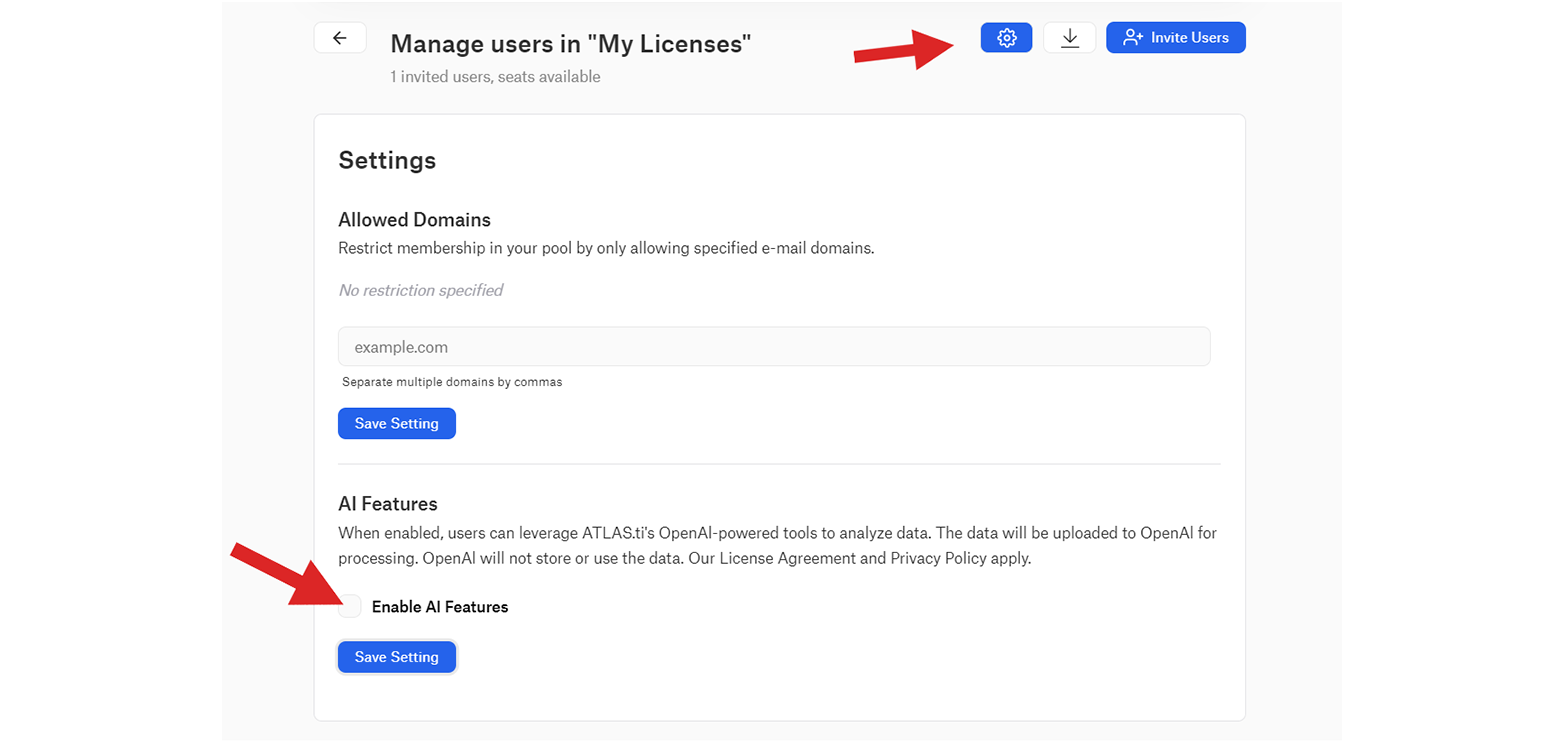Open pool settings via the gear icon

(x=1006, y=38)
